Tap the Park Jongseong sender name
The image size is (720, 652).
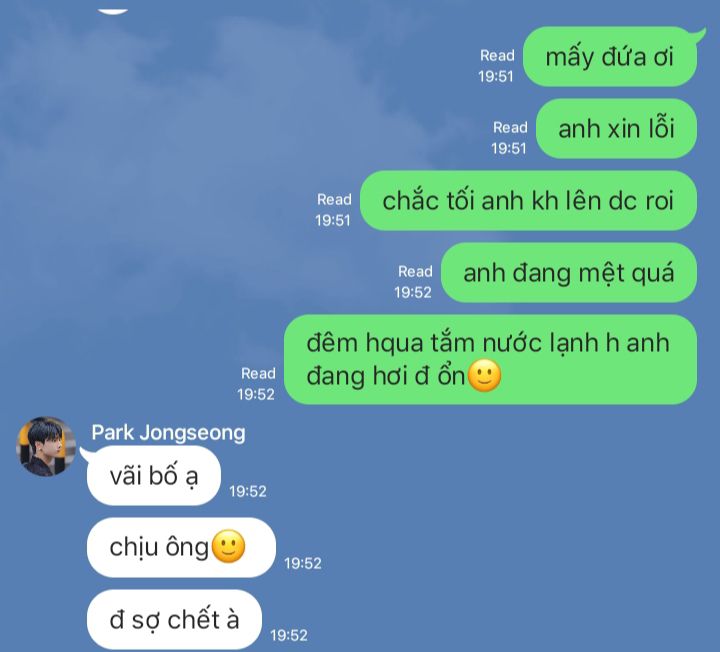click(168, 433)
